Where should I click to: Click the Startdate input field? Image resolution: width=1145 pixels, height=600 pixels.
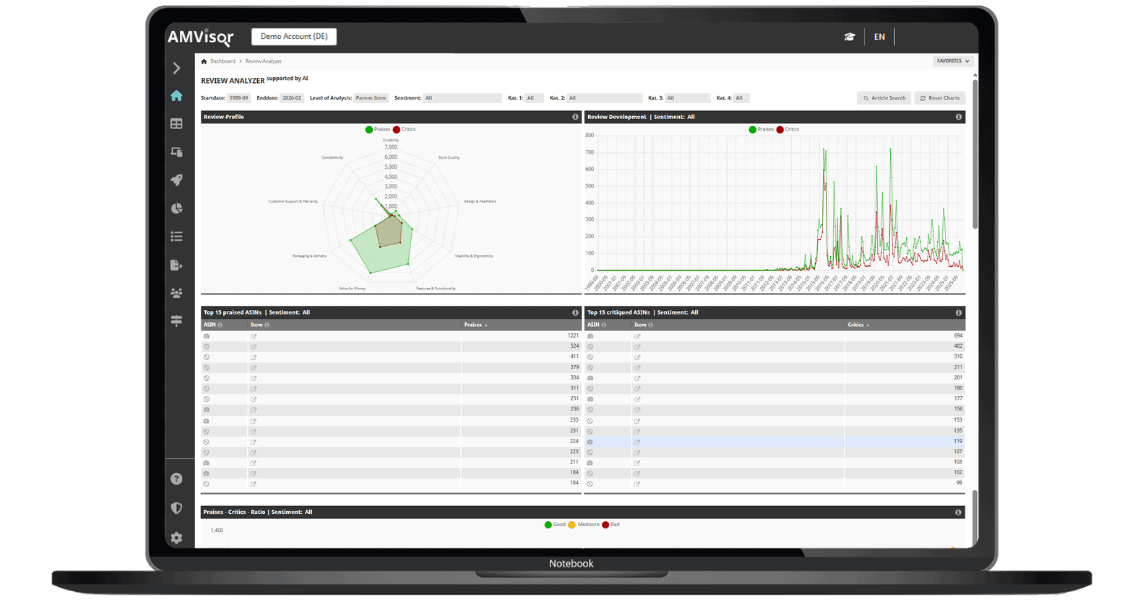(x=239, y=98)
